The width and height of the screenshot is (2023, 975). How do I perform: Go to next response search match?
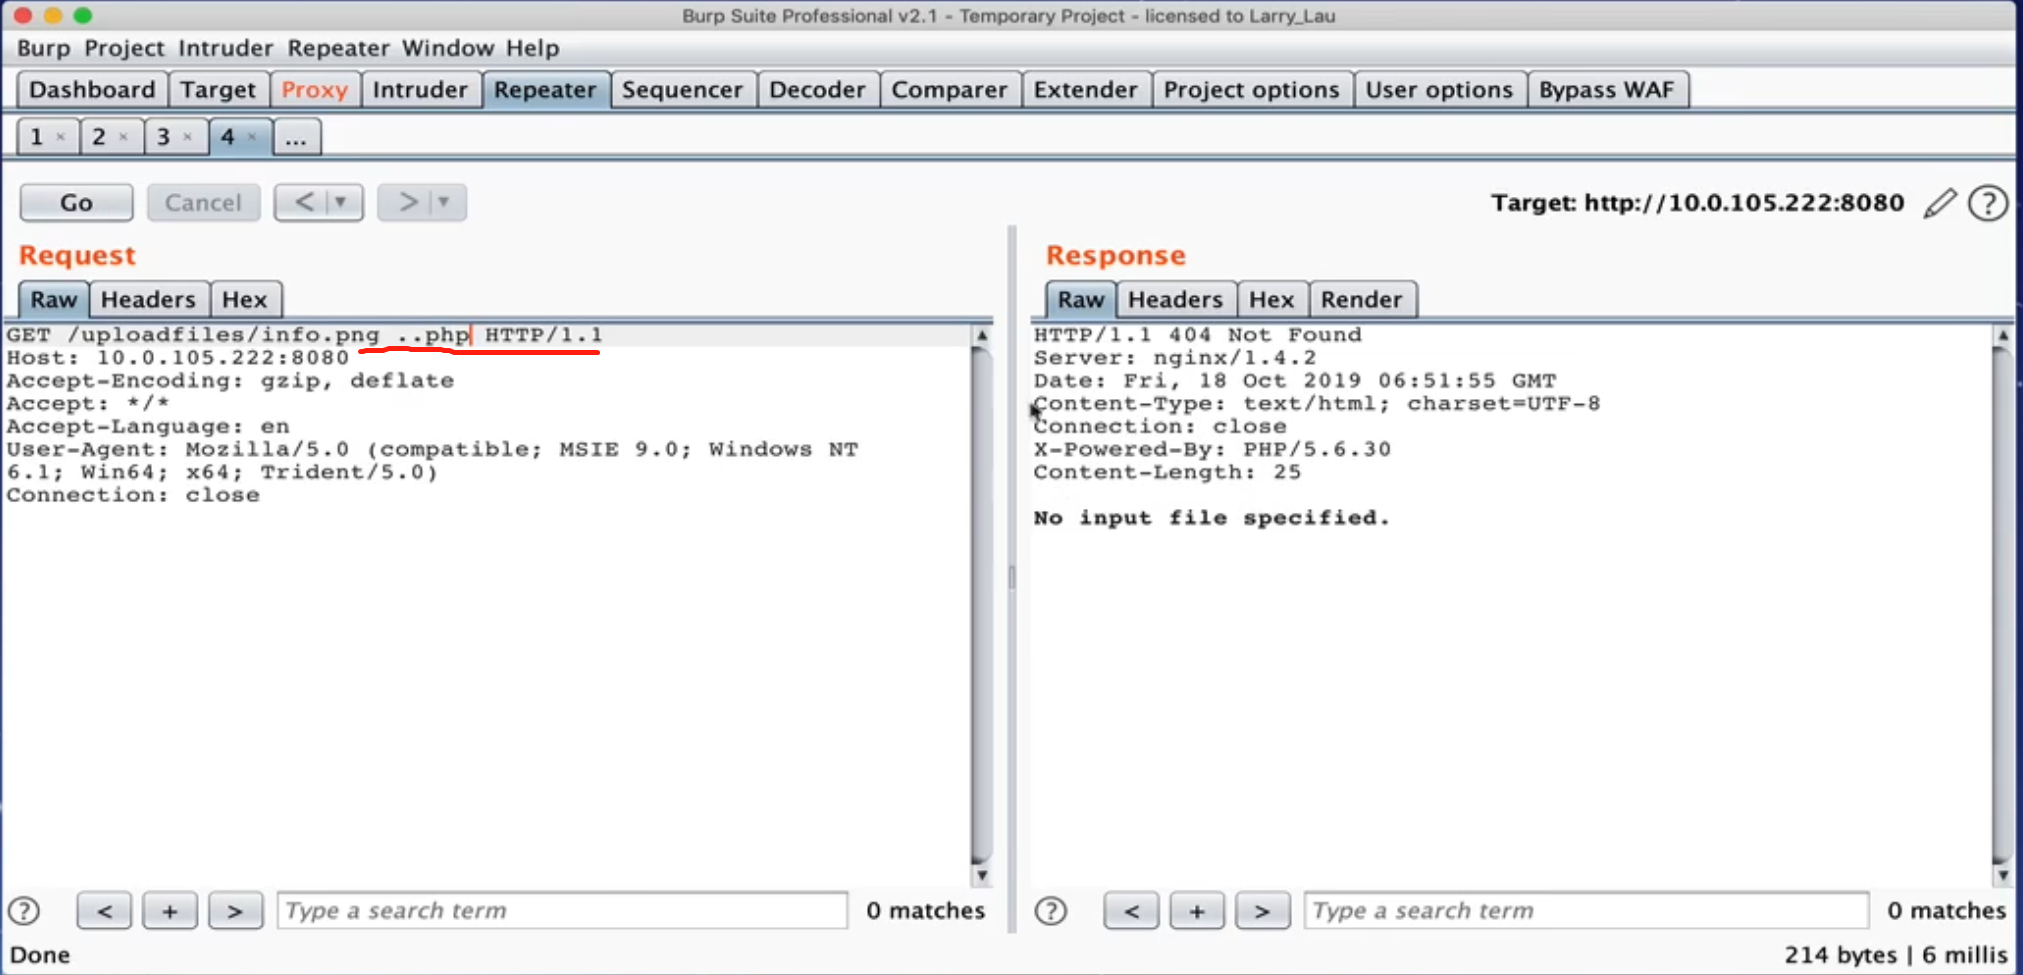tap(1262, 911)
